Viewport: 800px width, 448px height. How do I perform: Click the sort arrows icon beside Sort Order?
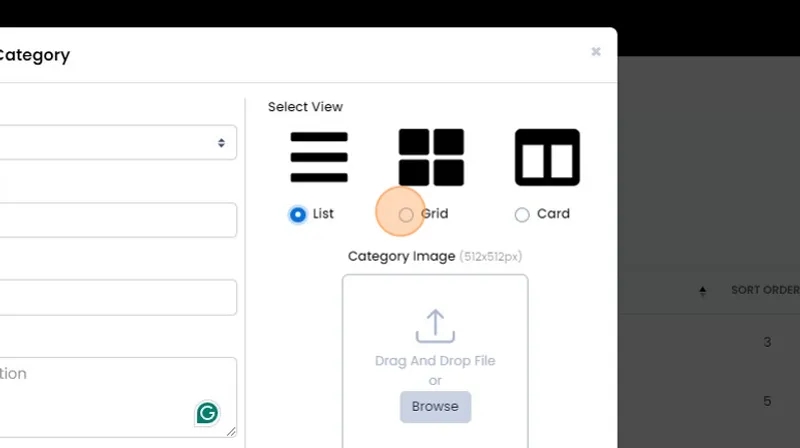tap(703, 291)
